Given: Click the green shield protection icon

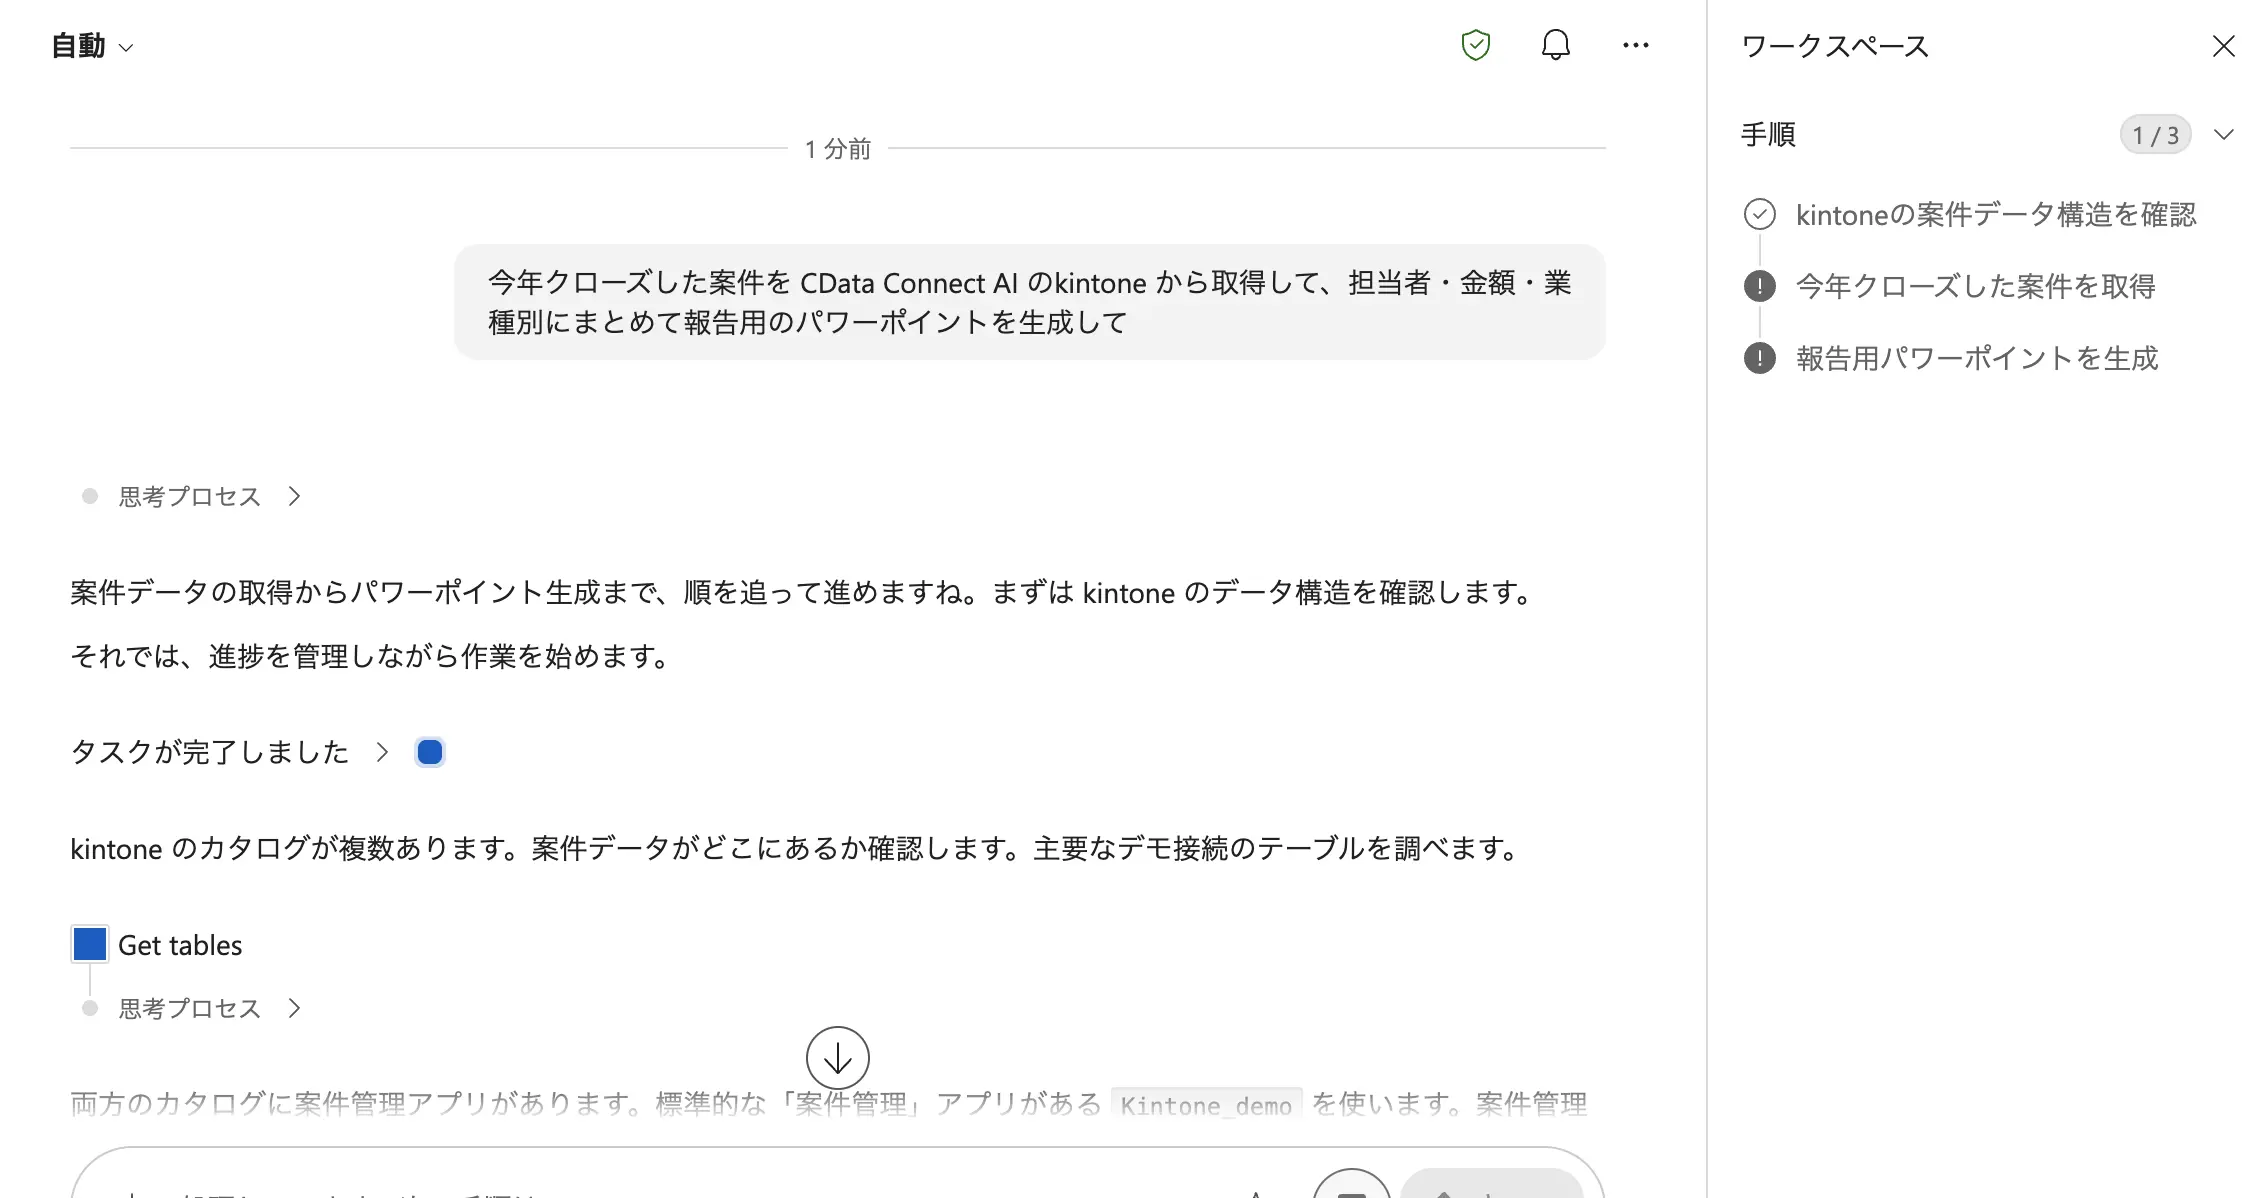Looking at the screenshot, I should tap(1476, 45).
